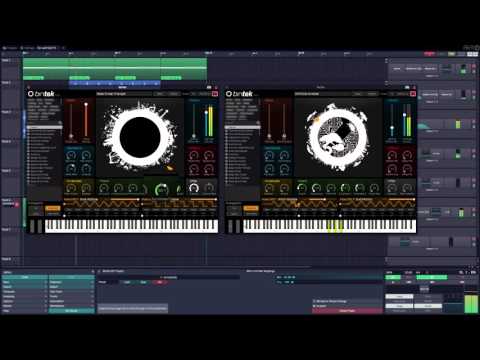Click the bottom-right teal knob in the left BioTek
This screenshot has height=360, width=480.
86,169
